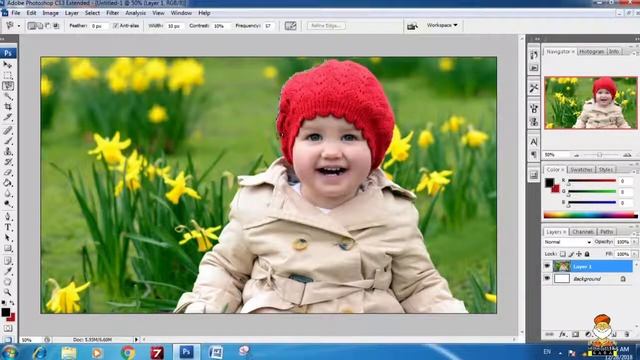640x360 pixels.
Task: Select the Move tool
Action: [8, 65]
